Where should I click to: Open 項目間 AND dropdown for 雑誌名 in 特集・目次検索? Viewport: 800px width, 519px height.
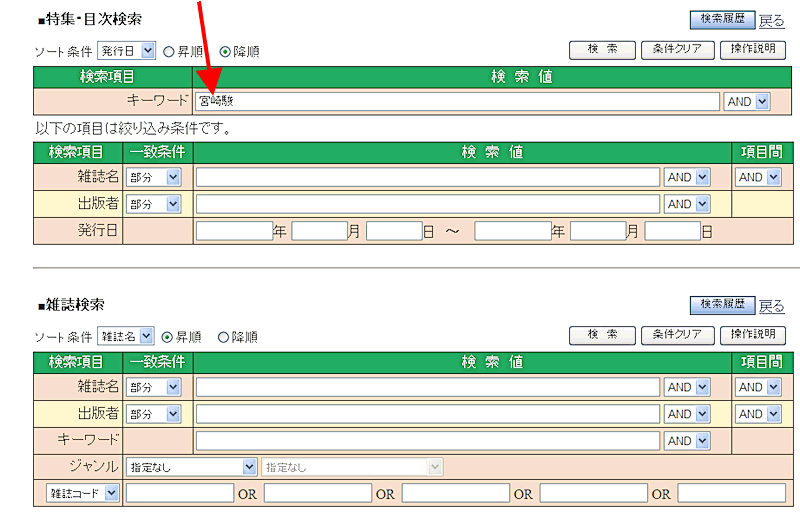pos(758,177)
